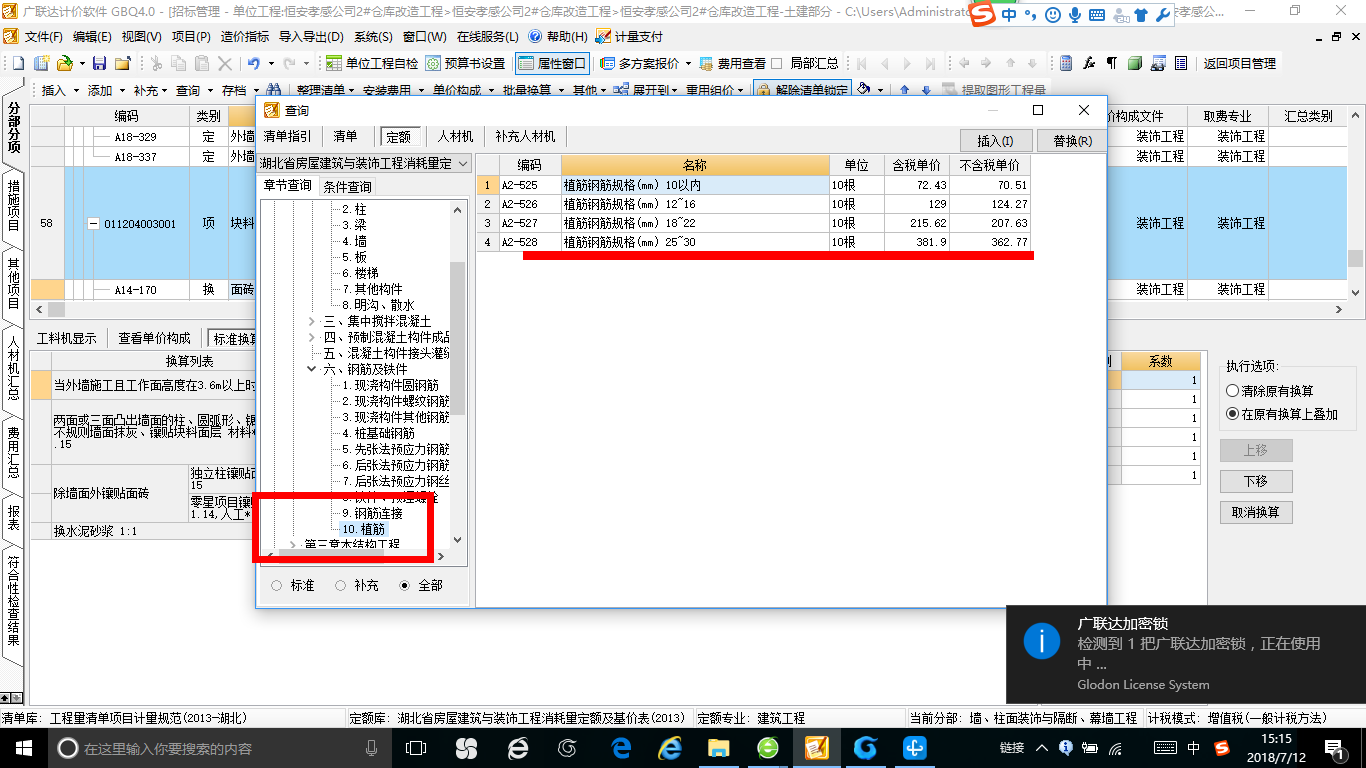Switch to 清单指引 tab
The image size is (1366, 768).
[288, 136]
